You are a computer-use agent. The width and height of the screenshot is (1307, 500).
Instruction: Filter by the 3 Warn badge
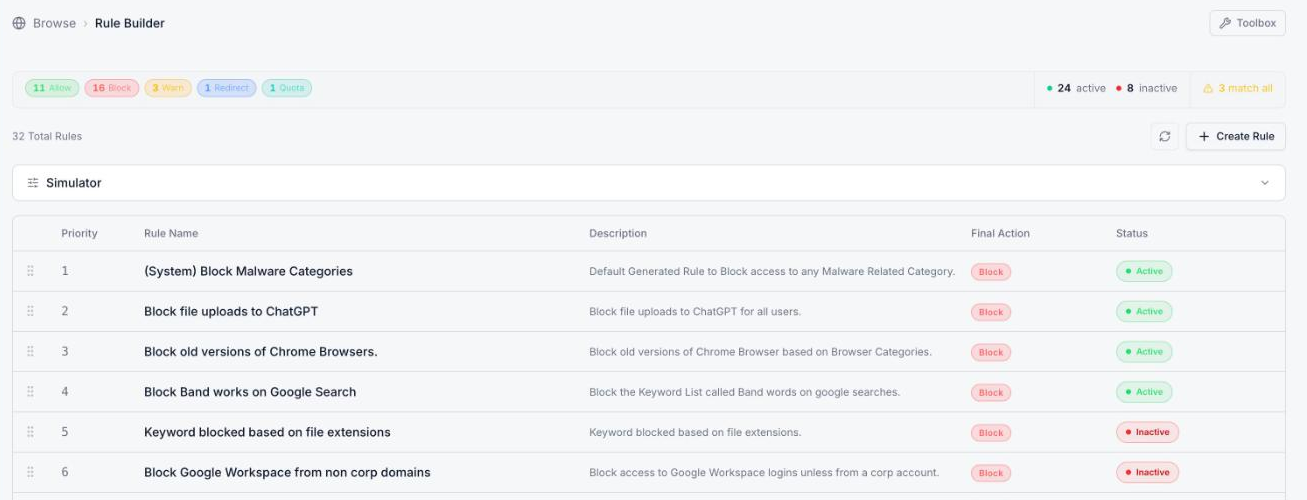pos(168,88)
